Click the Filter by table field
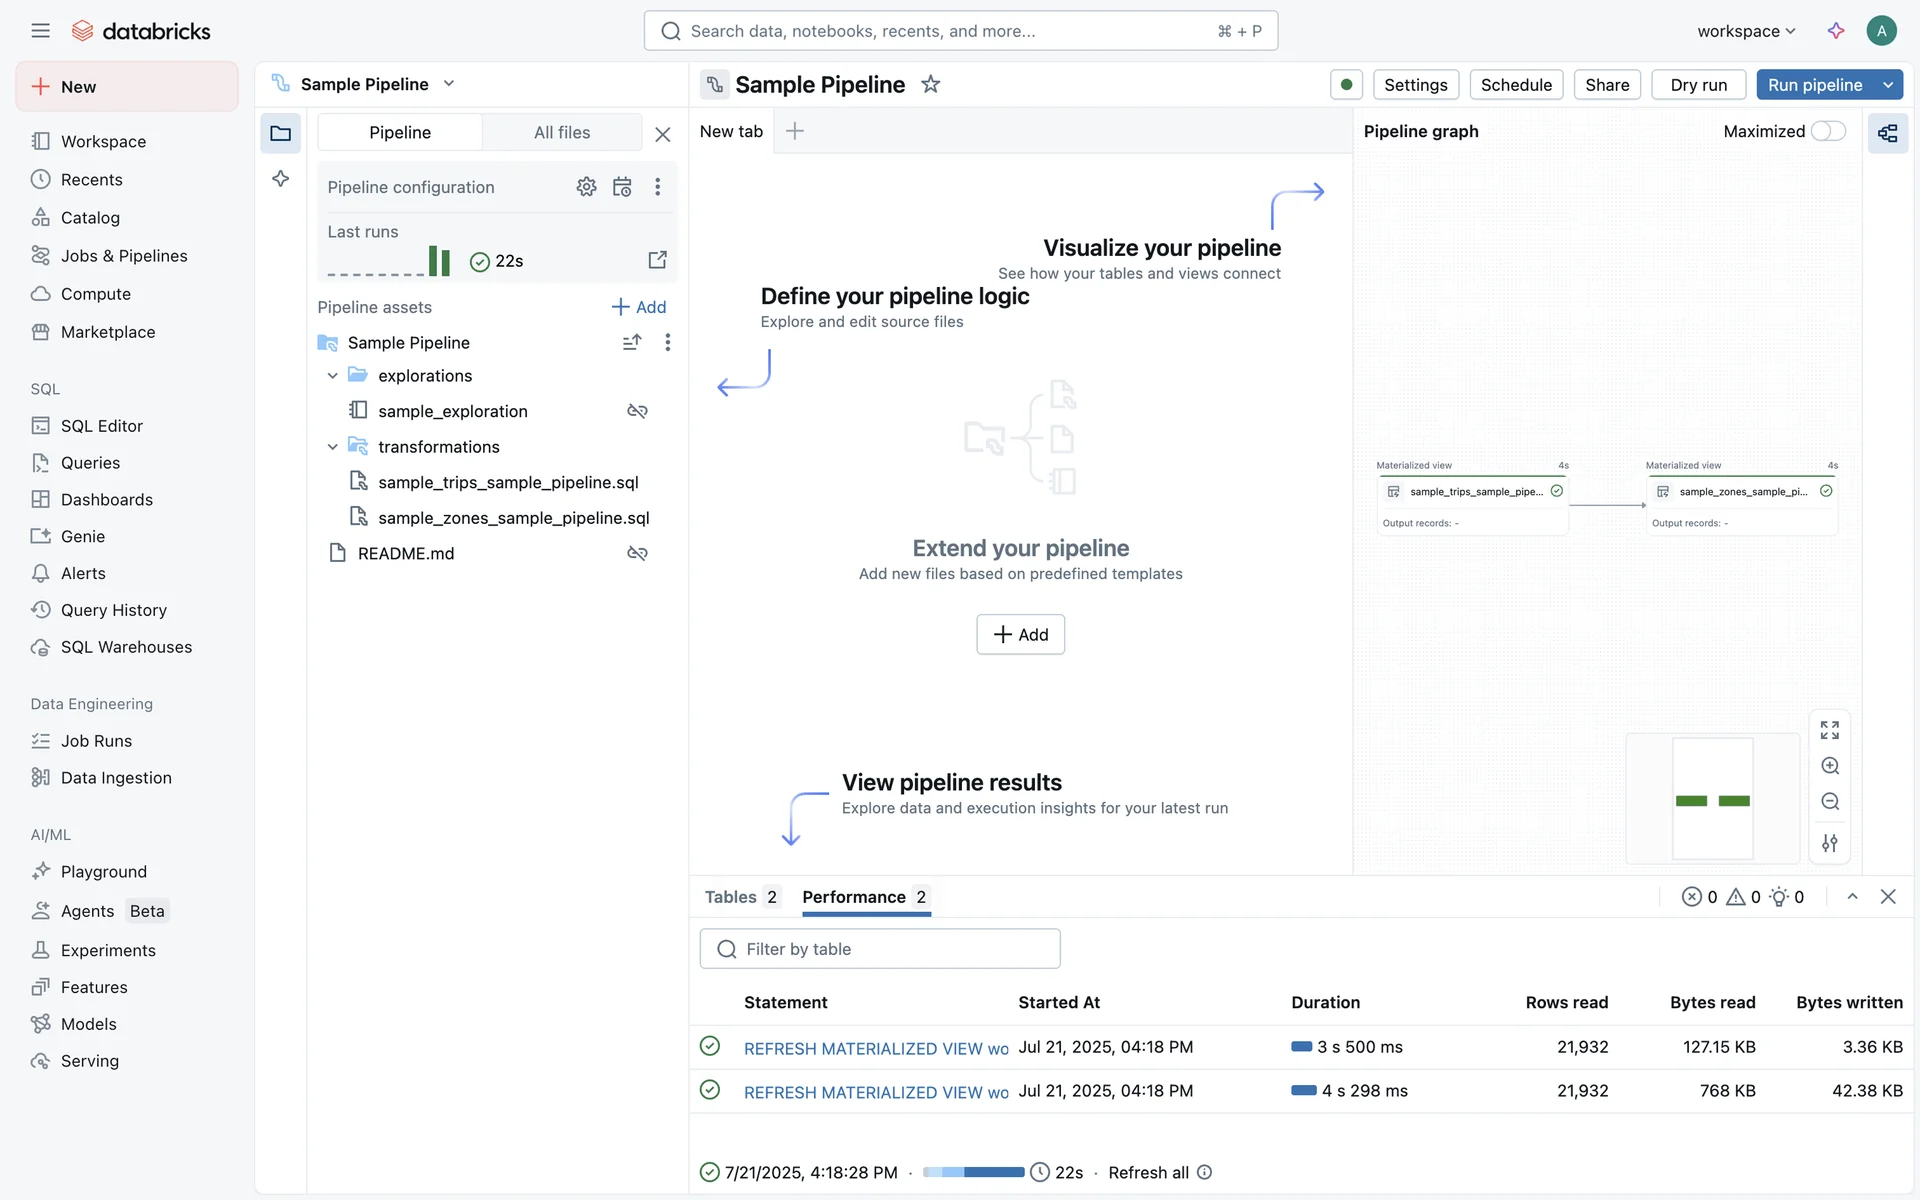The width and height of the screenshot is (1920, 1200). coord(880,949)
